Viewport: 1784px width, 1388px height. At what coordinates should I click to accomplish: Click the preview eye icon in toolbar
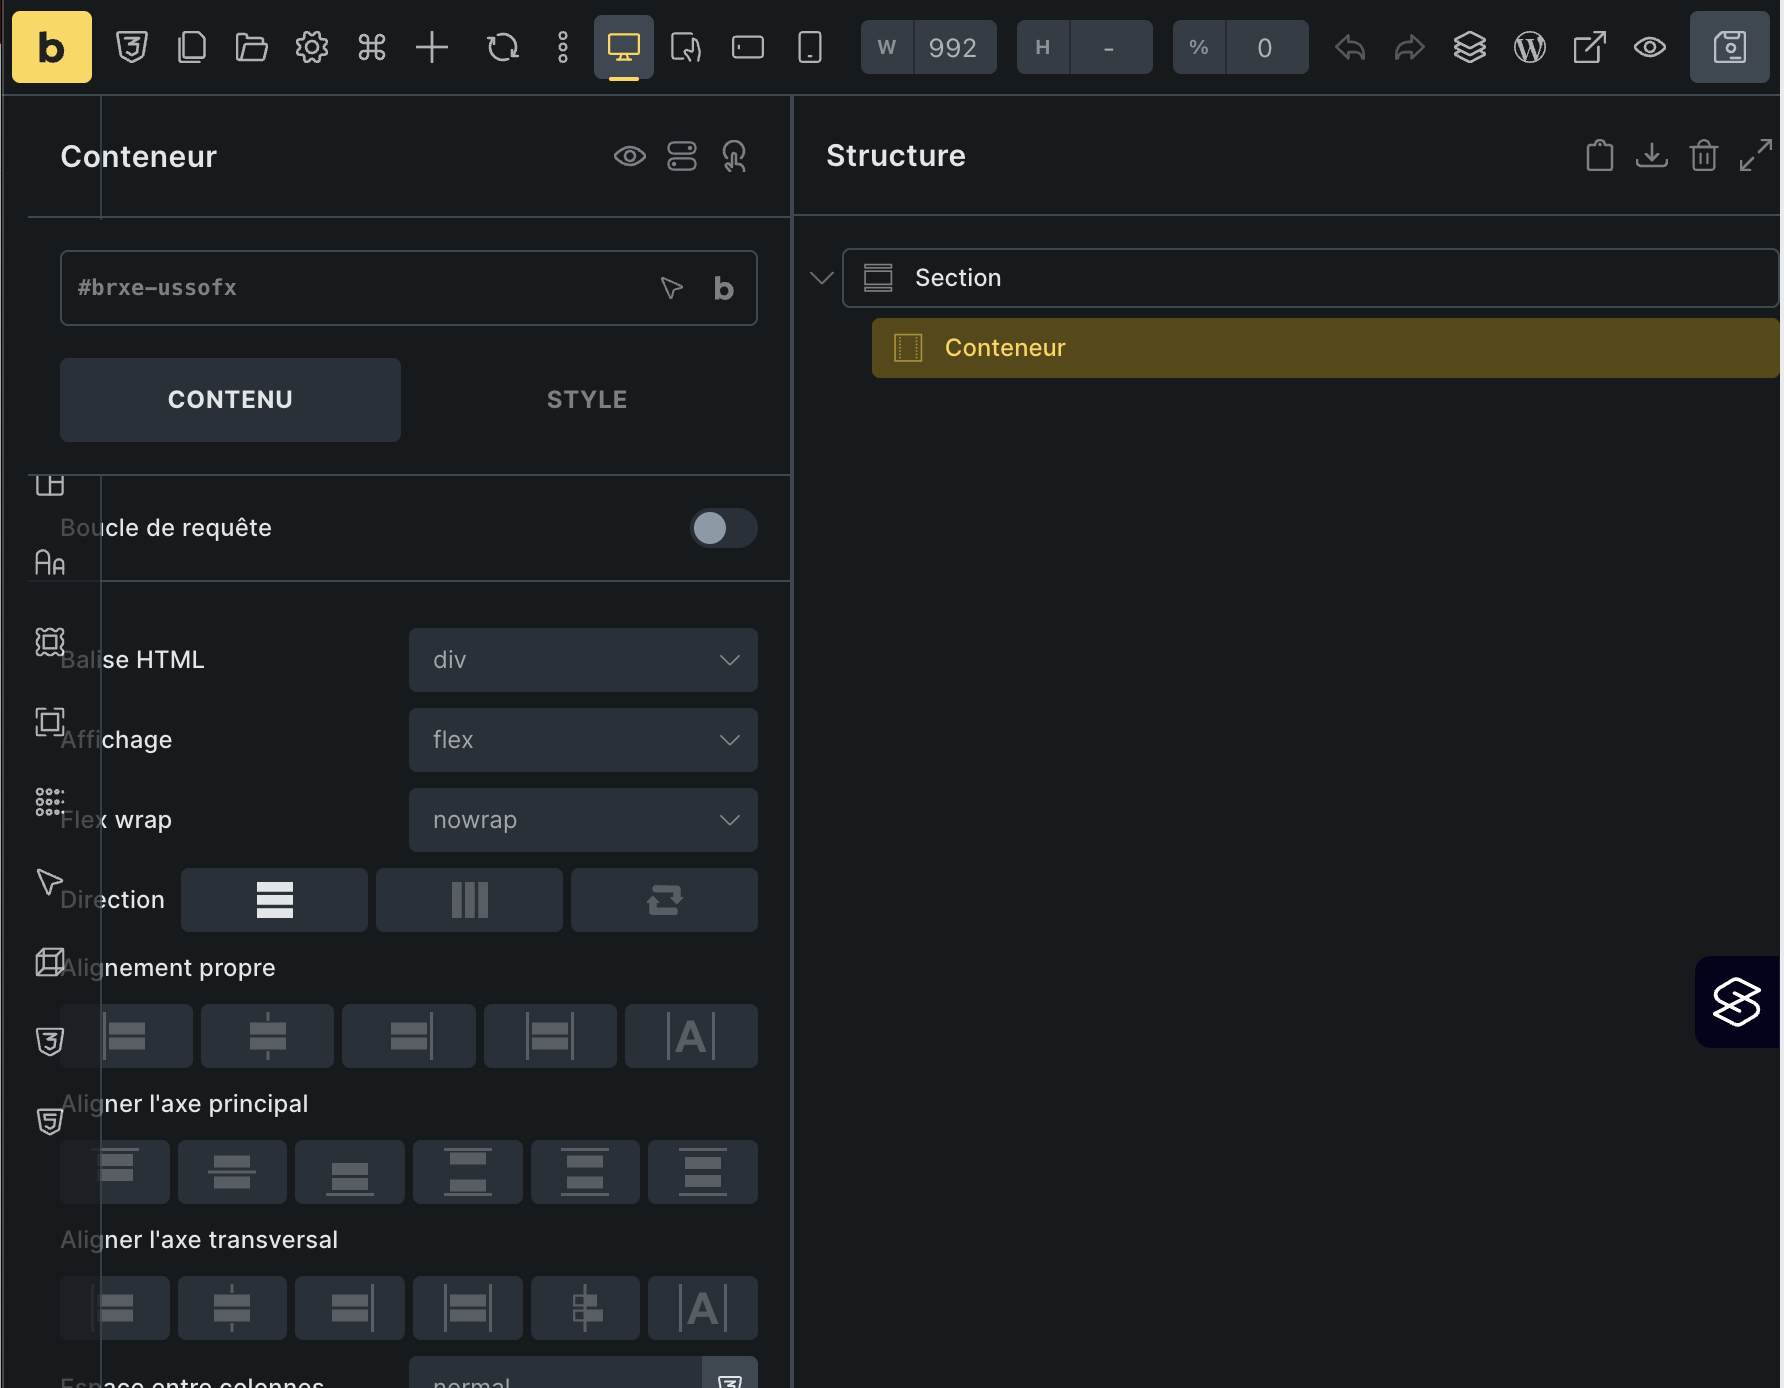point(1650,47)
